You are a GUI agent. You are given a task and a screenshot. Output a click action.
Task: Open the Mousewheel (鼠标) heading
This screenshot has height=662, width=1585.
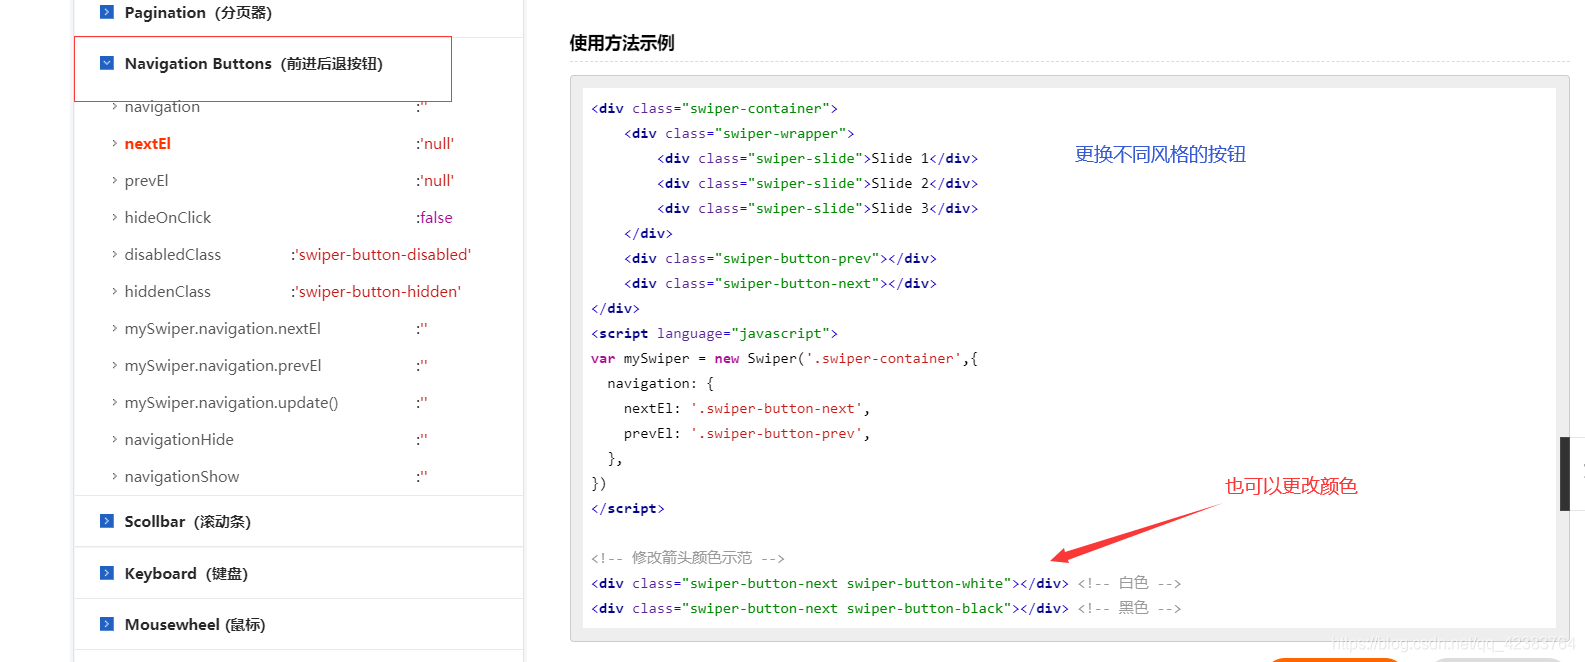click(194, 624)
